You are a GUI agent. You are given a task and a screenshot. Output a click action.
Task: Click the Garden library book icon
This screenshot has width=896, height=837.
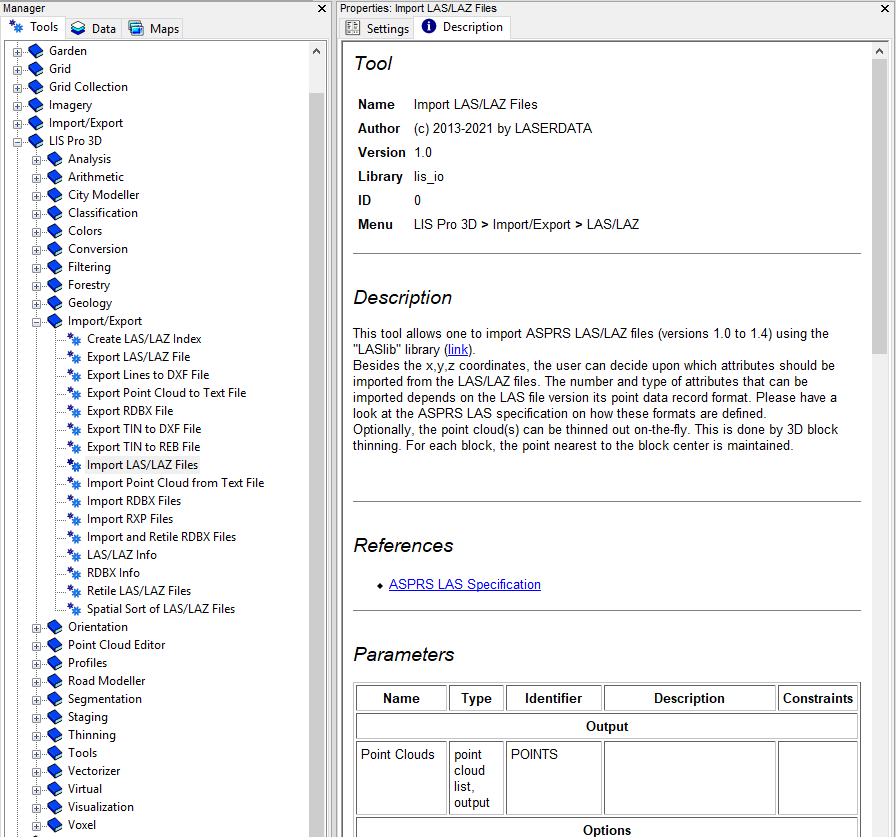[x=36, y=51]
